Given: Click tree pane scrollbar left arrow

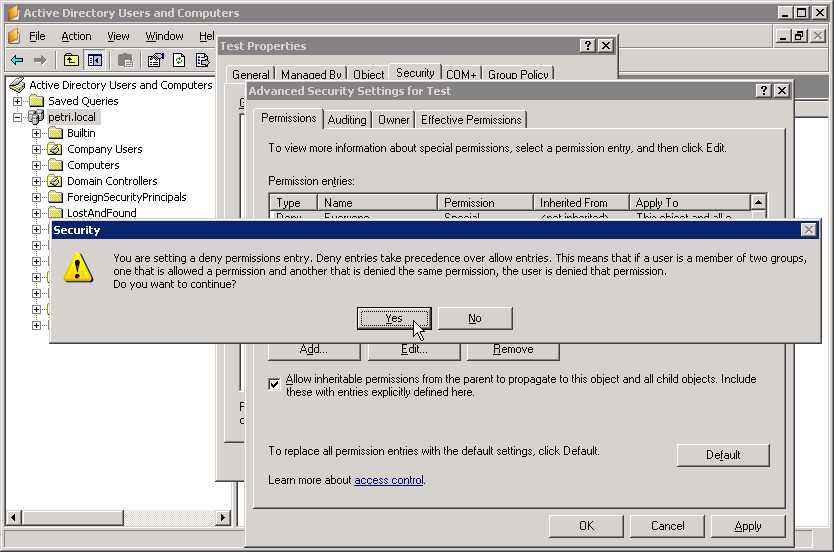Looking at the screenshot, I should click(14, 517).
